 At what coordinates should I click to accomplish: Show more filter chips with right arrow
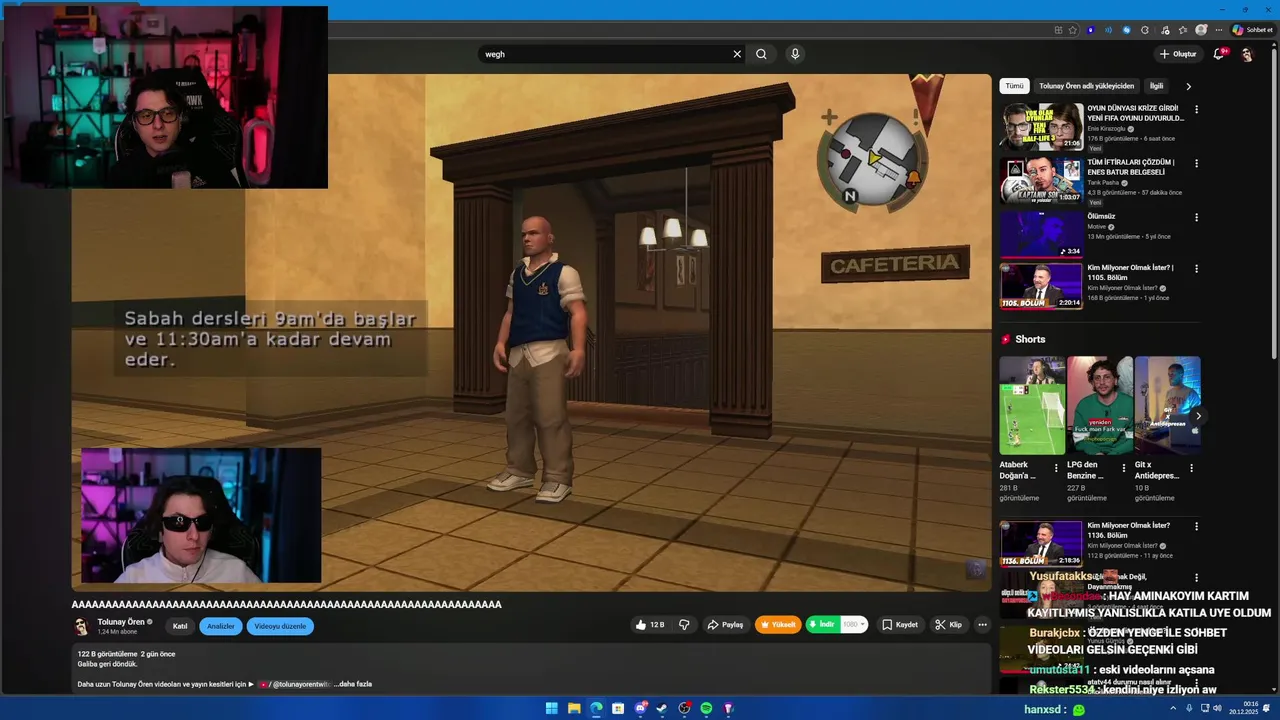point(1188,86)
